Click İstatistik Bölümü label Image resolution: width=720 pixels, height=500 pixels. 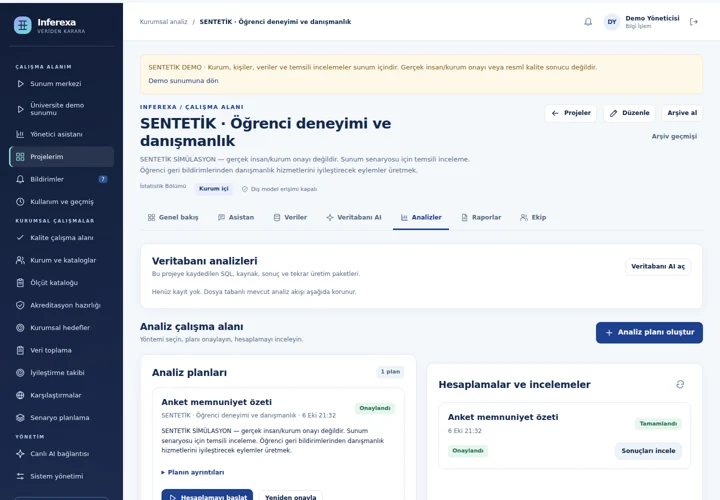(163, 186)
